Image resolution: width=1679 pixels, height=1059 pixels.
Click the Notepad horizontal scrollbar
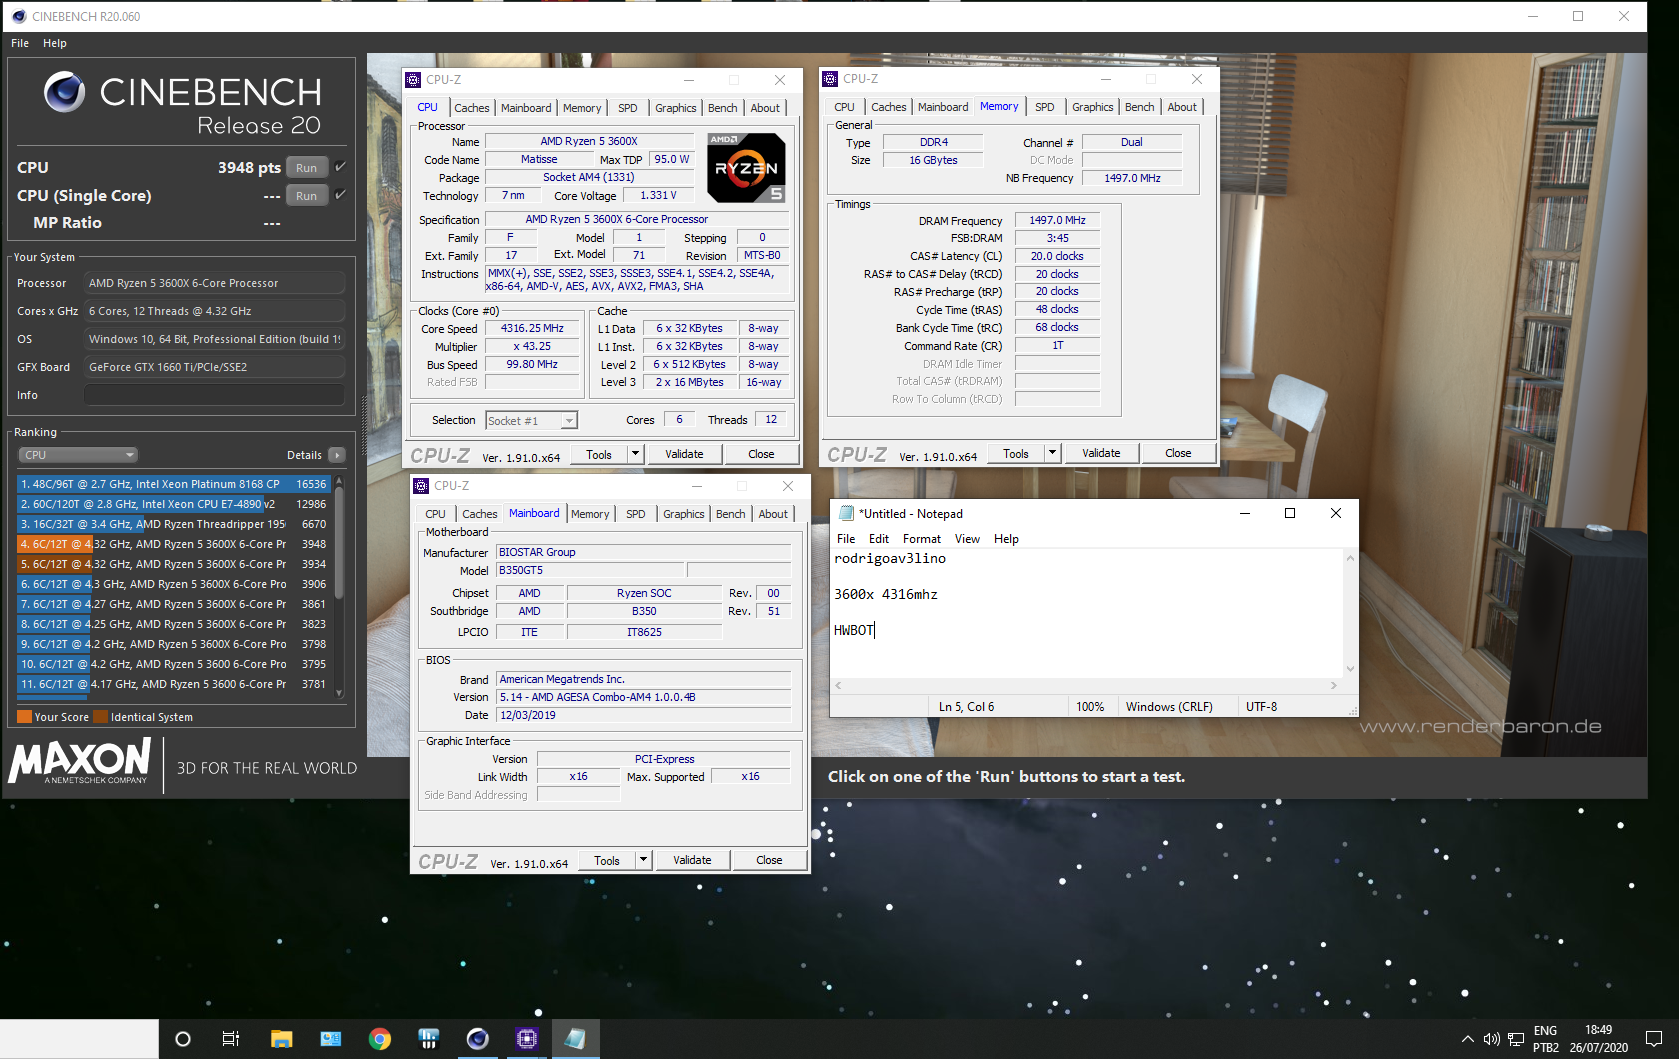[1086, 686]
